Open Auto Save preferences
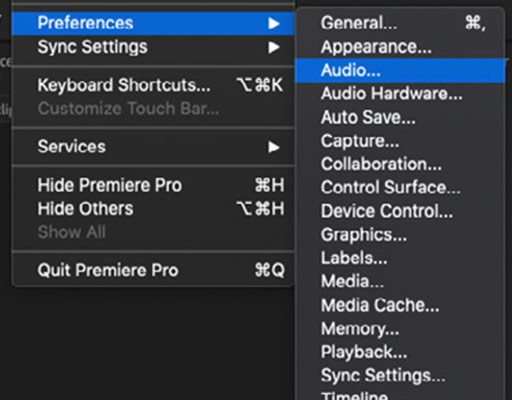 [400, 117]
